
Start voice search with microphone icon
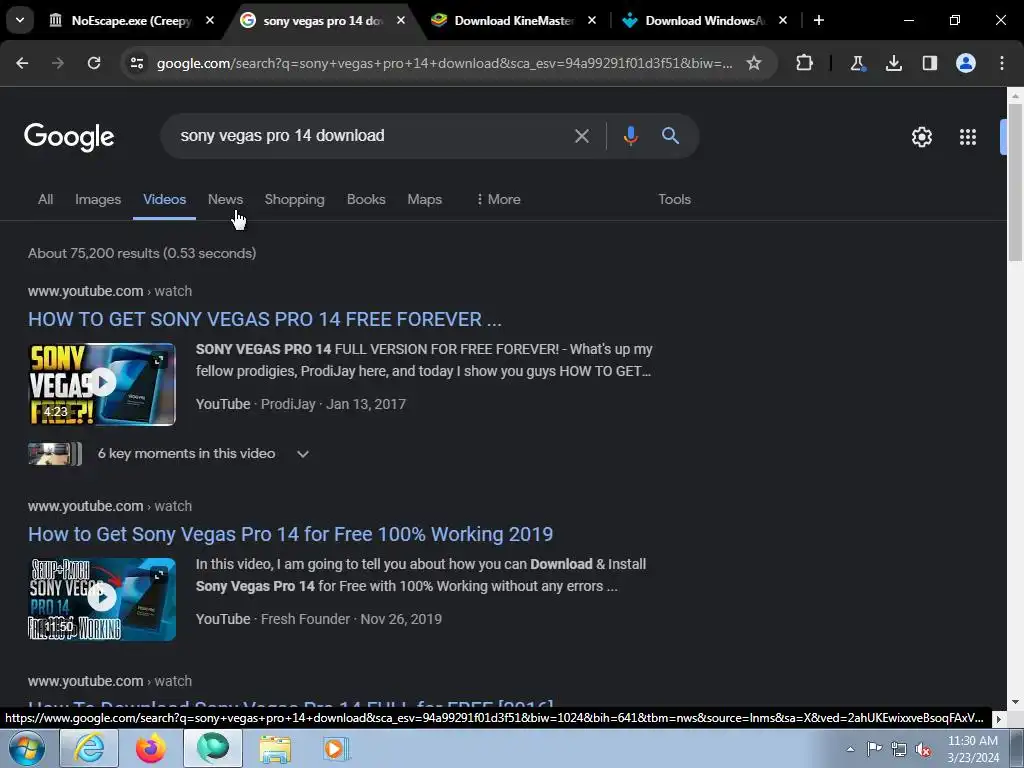point(630,136)
